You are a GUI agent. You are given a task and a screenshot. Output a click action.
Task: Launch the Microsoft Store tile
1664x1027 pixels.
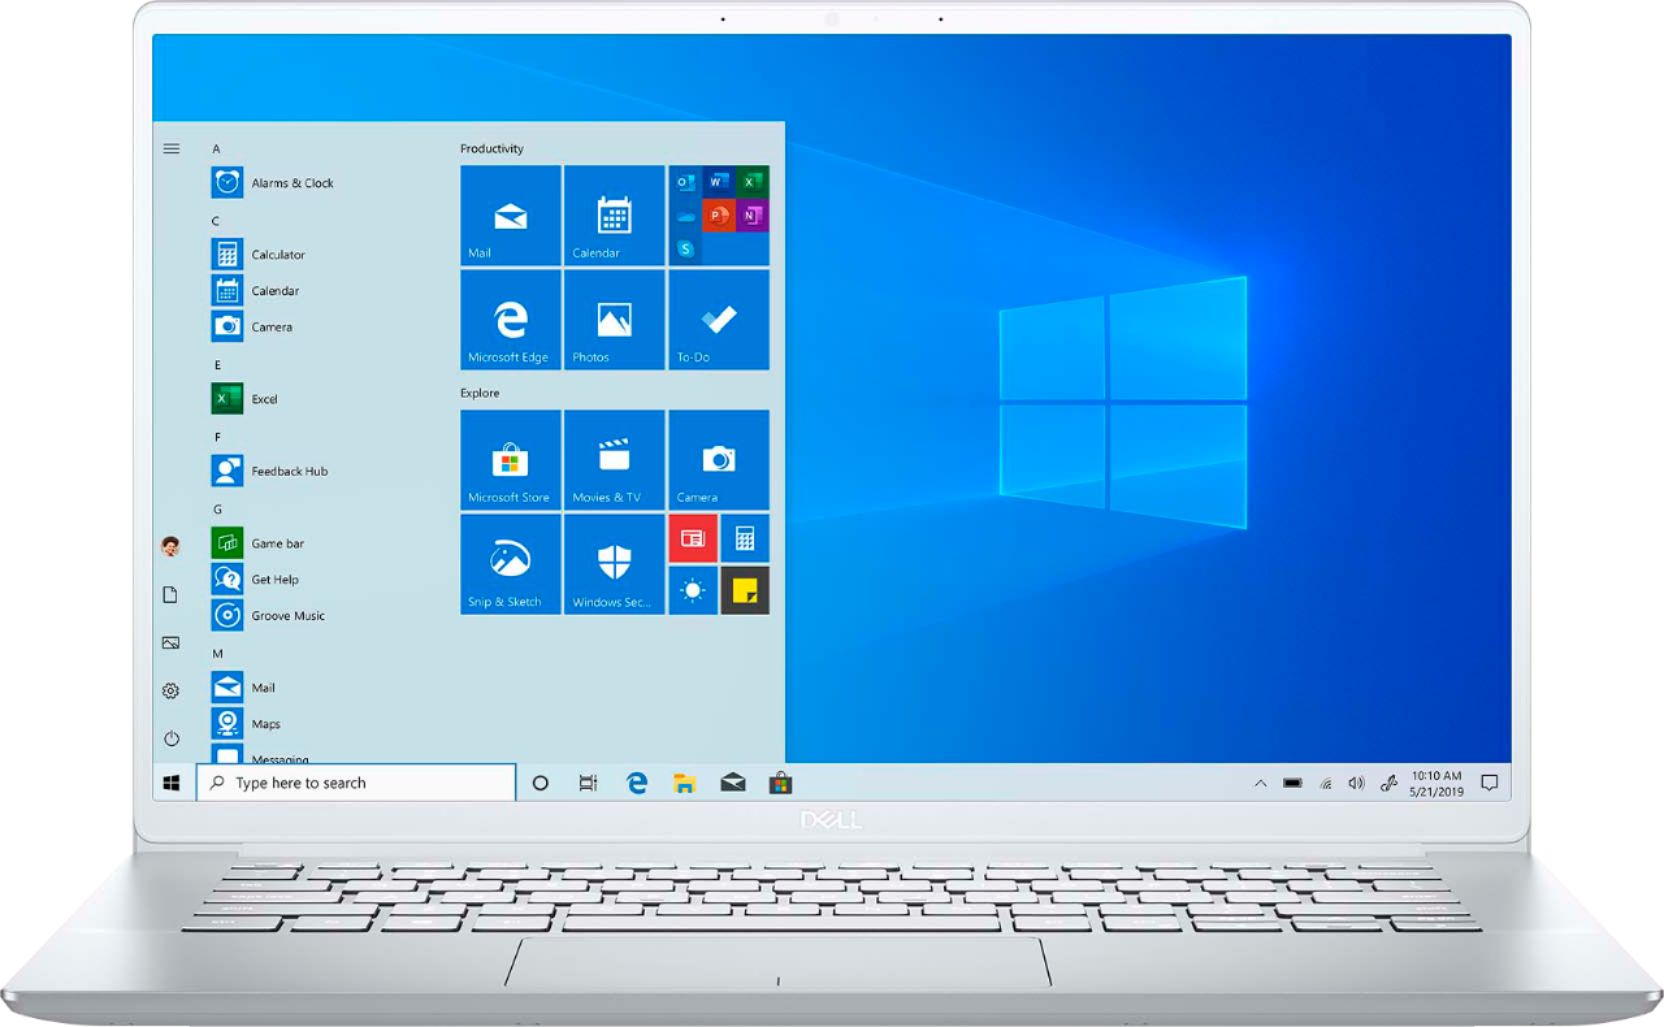(x=510, y=460)
